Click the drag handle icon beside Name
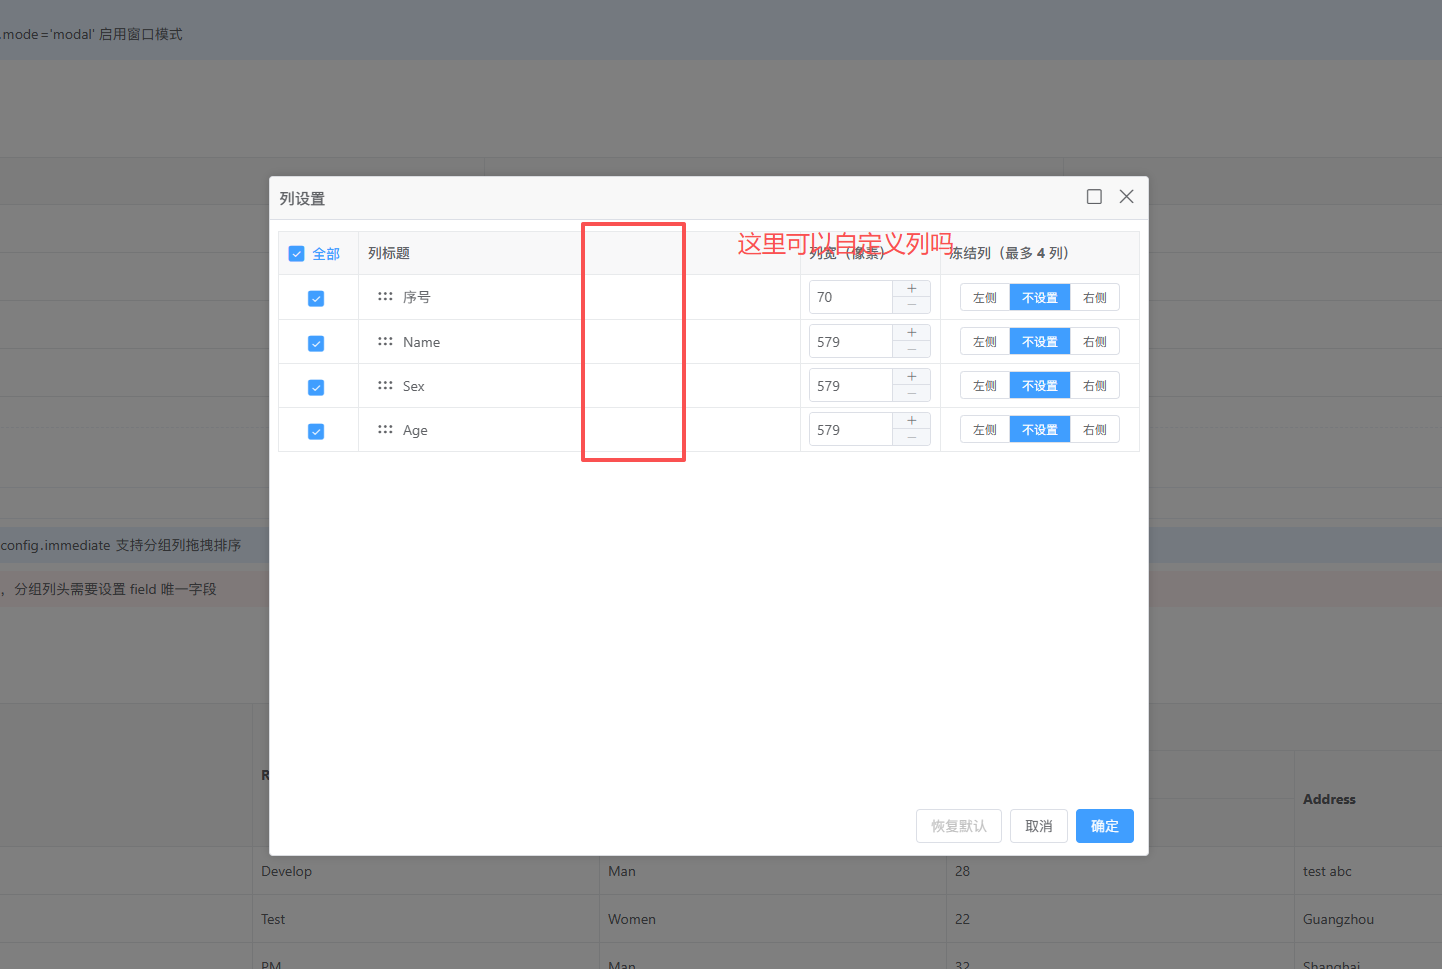This screenshot has height=969, width=1442. click(385, 342)
